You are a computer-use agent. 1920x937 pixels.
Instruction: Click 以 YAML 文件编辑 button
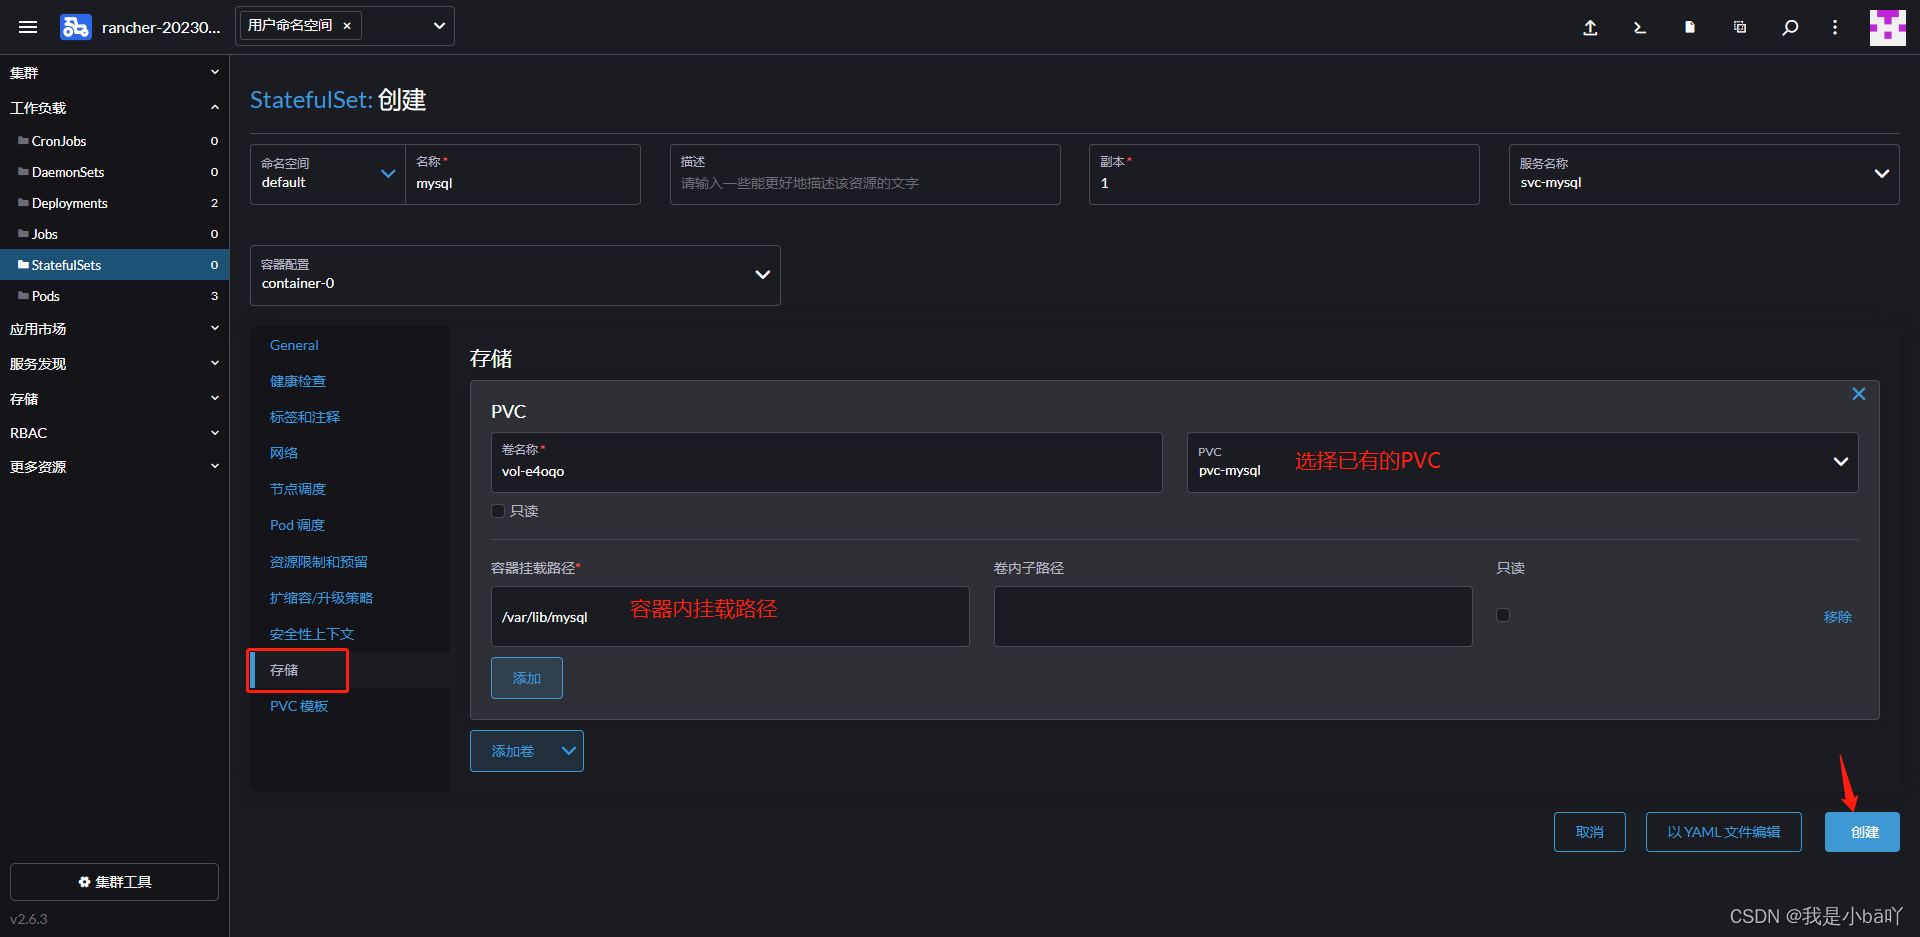(x=1723, y=831)
